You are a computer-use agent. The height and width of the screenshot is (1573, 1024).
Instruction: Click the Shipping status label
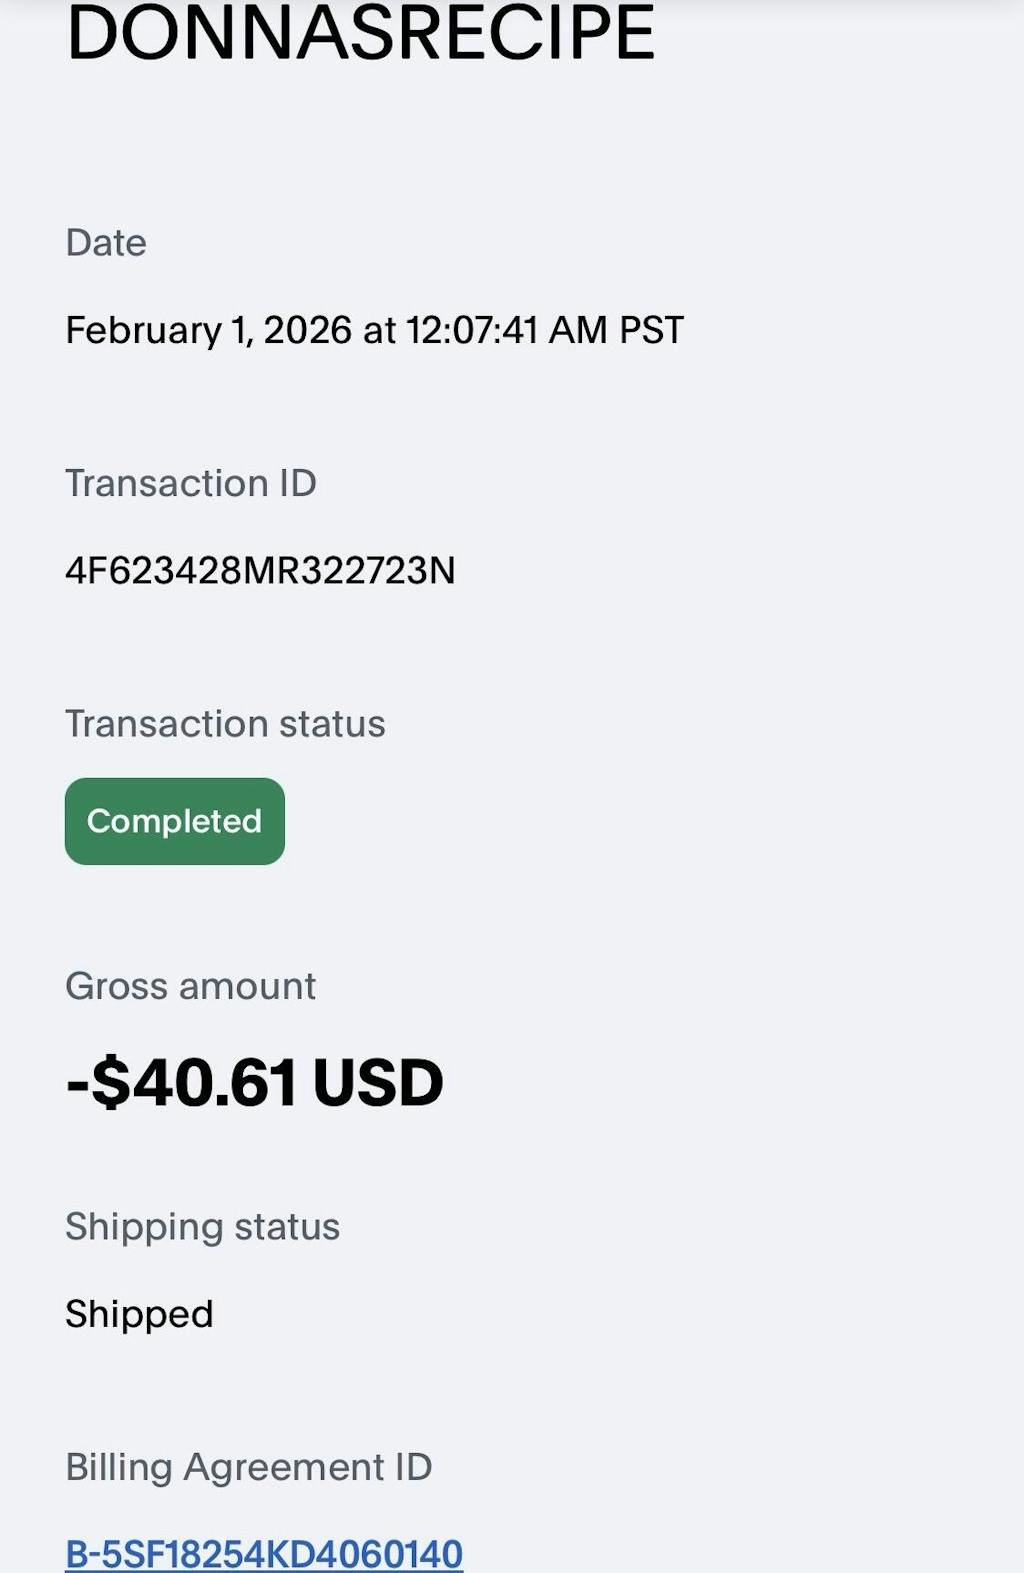tap(202, 1226)
